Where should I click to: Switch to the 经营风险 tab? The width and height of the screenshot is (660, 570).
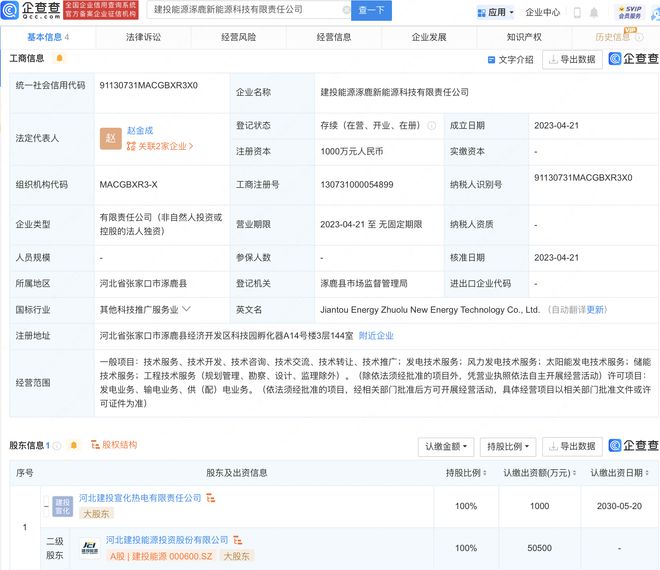click(x=239, y=37)
